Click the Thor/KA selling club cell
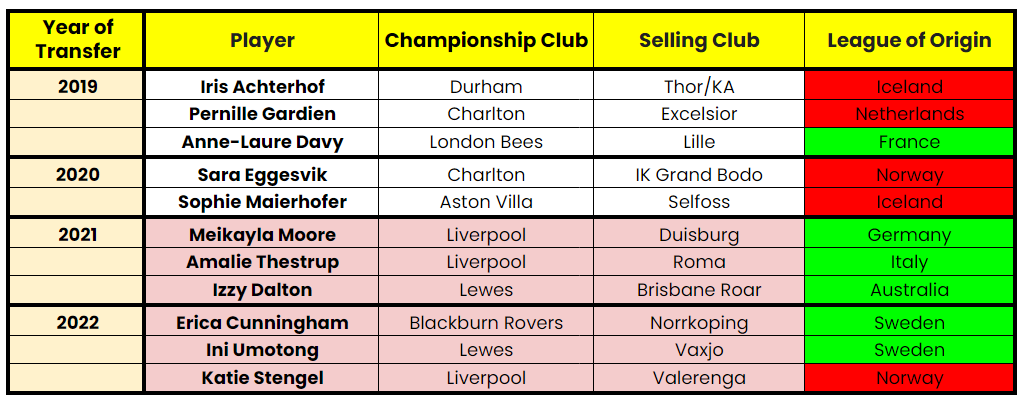This screenshot has width=1023, height=400. (699, 87)
